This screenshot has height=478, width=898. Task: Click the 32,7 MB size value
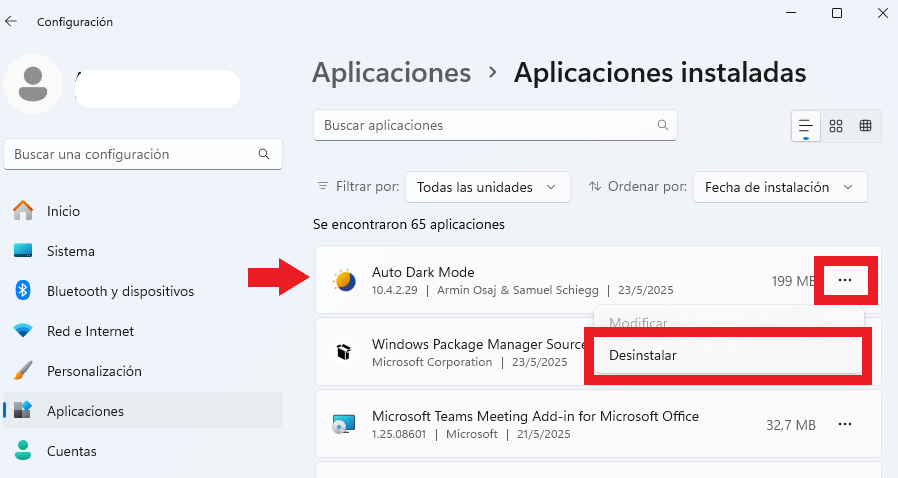[x=791, y=425]
